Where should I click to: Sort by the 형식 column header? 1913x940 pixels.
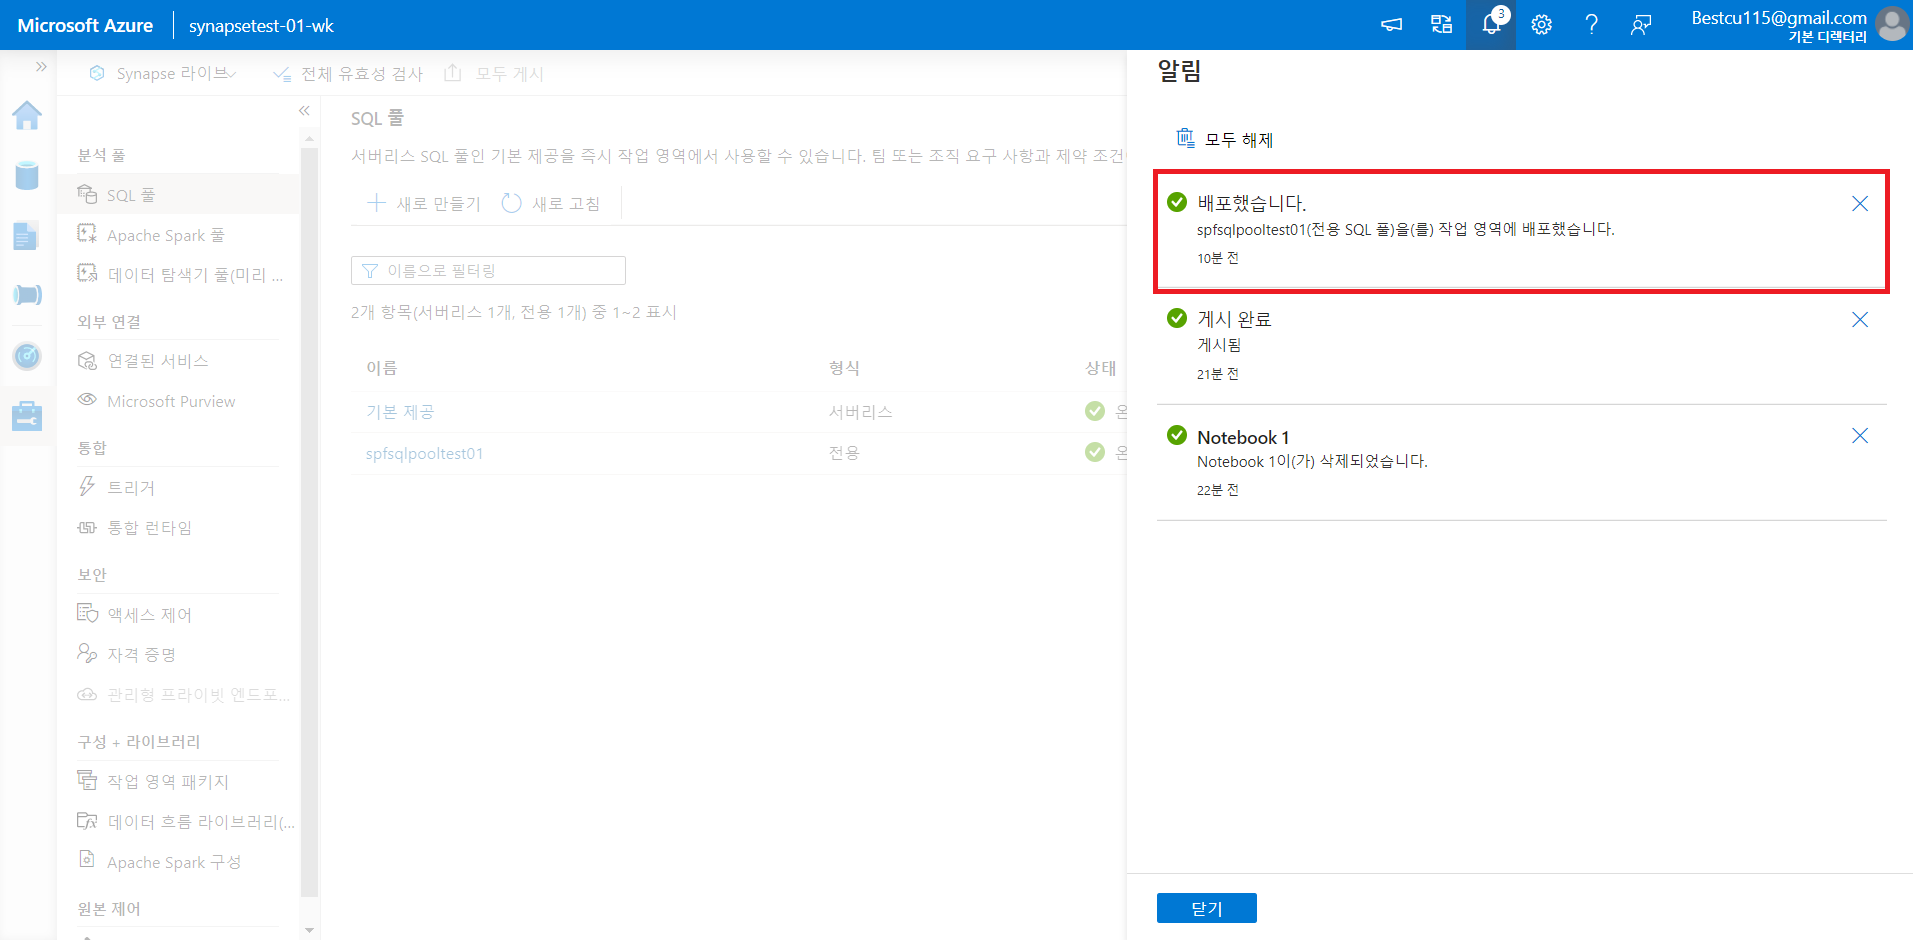tap(844, 368)
